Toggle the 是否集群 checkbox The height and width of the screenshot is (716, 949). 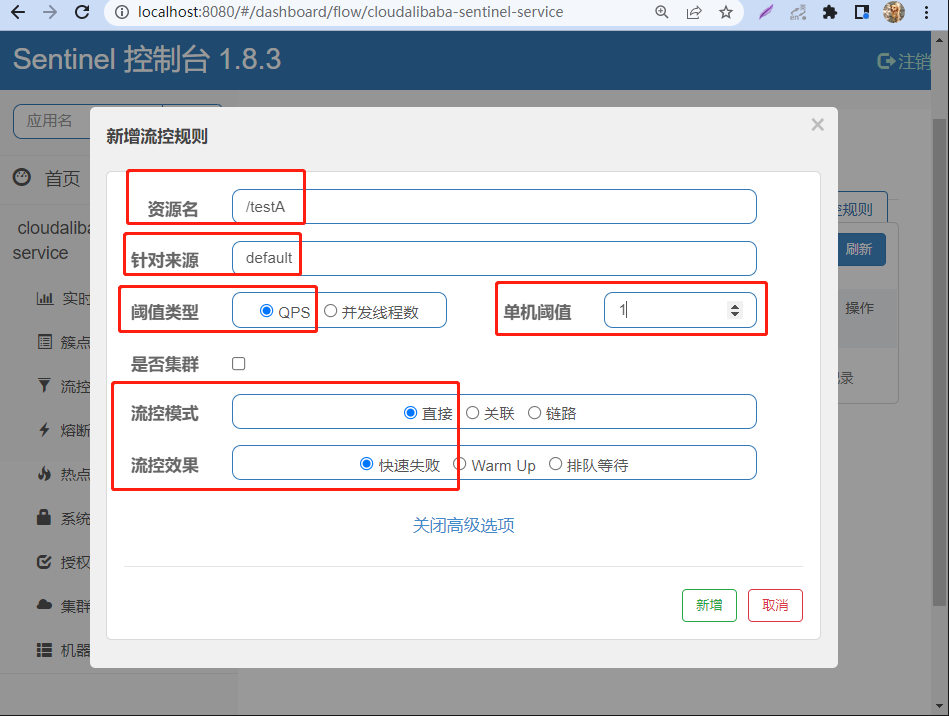click(x=238, y=363)
